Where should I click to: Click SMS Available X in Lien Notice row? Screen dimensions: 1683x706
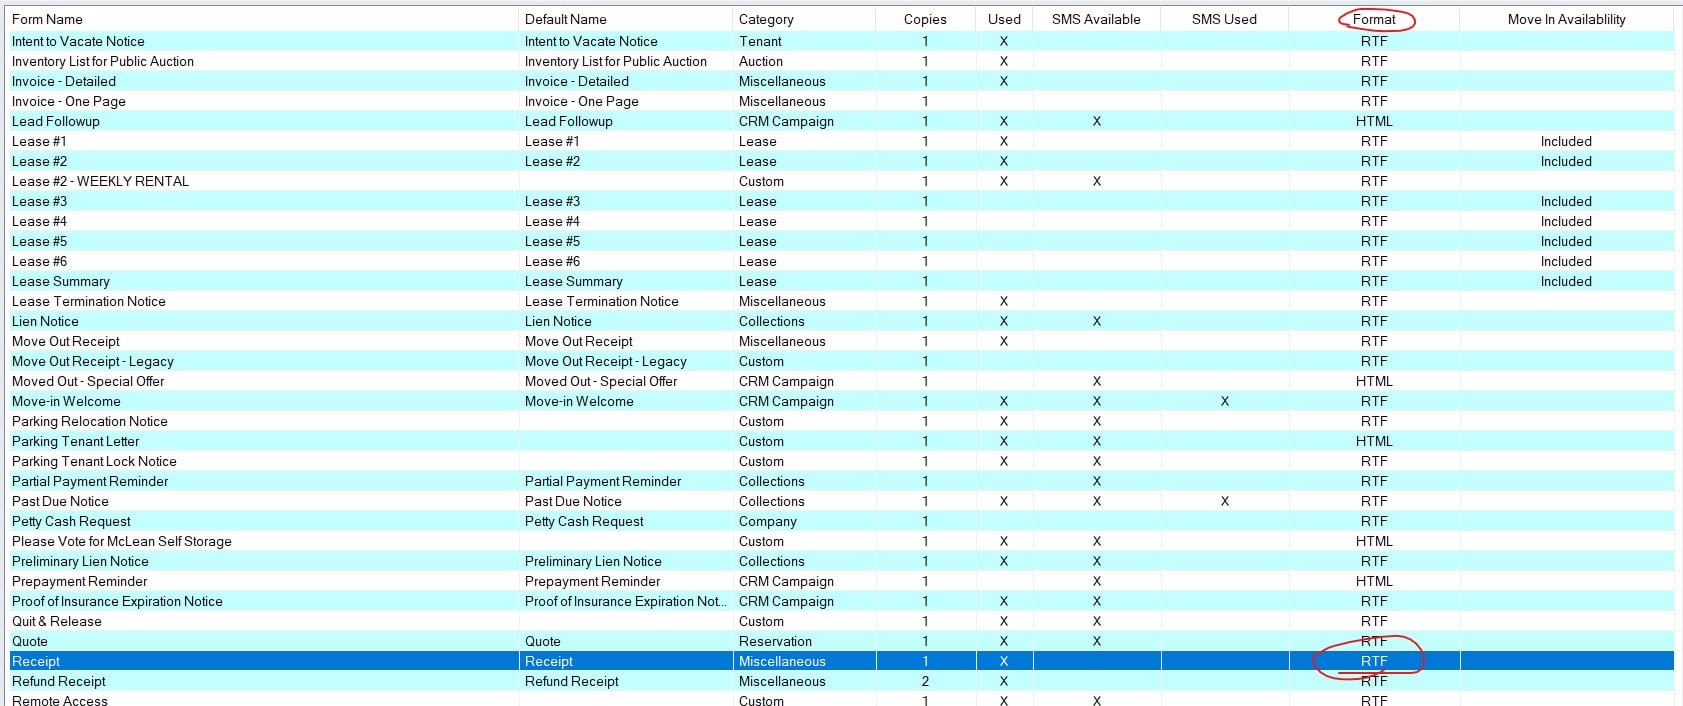1097,321
